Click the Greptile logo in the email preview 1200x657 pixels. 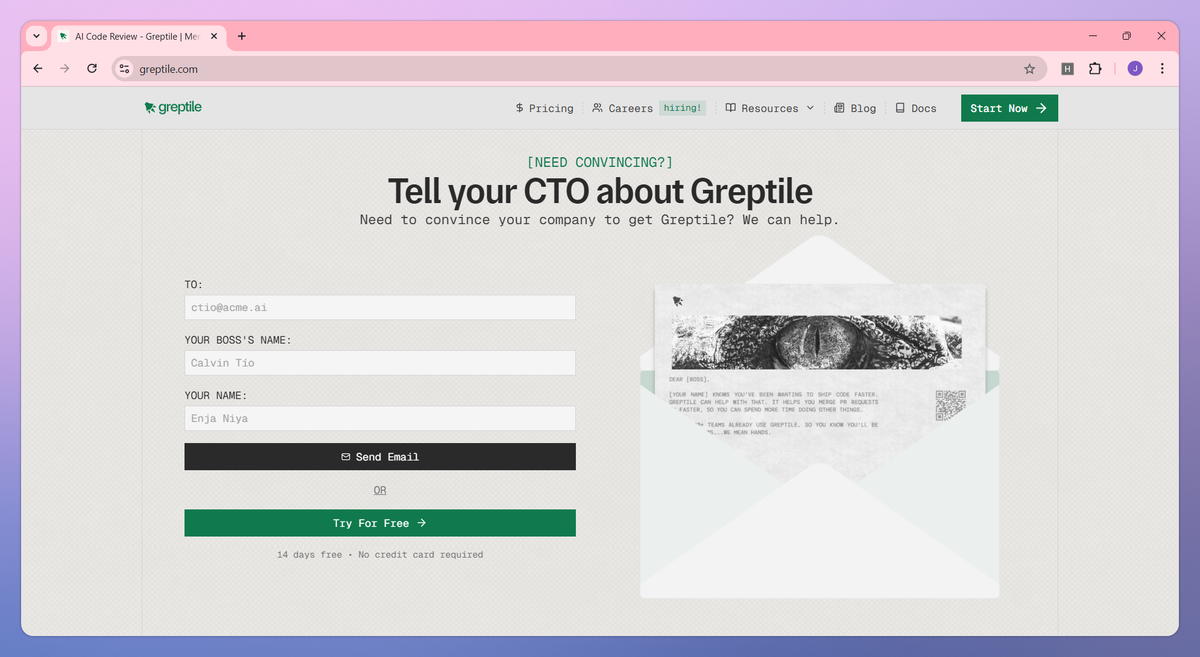click(x=678, y=301)
